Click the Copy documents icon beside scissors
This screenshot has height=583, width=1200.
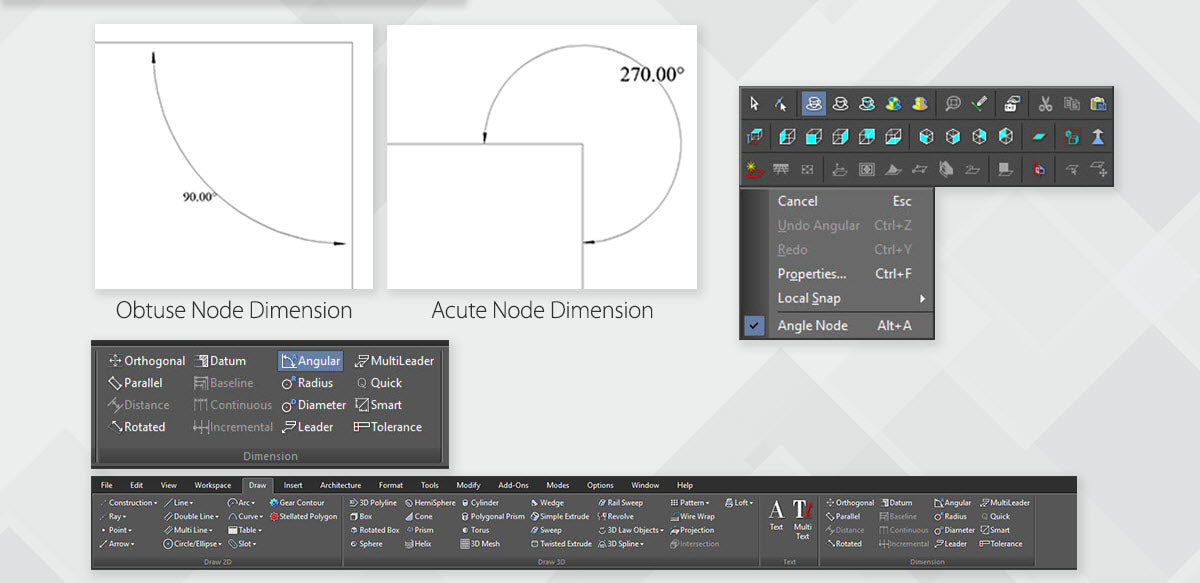click(x=1071, y=103)
